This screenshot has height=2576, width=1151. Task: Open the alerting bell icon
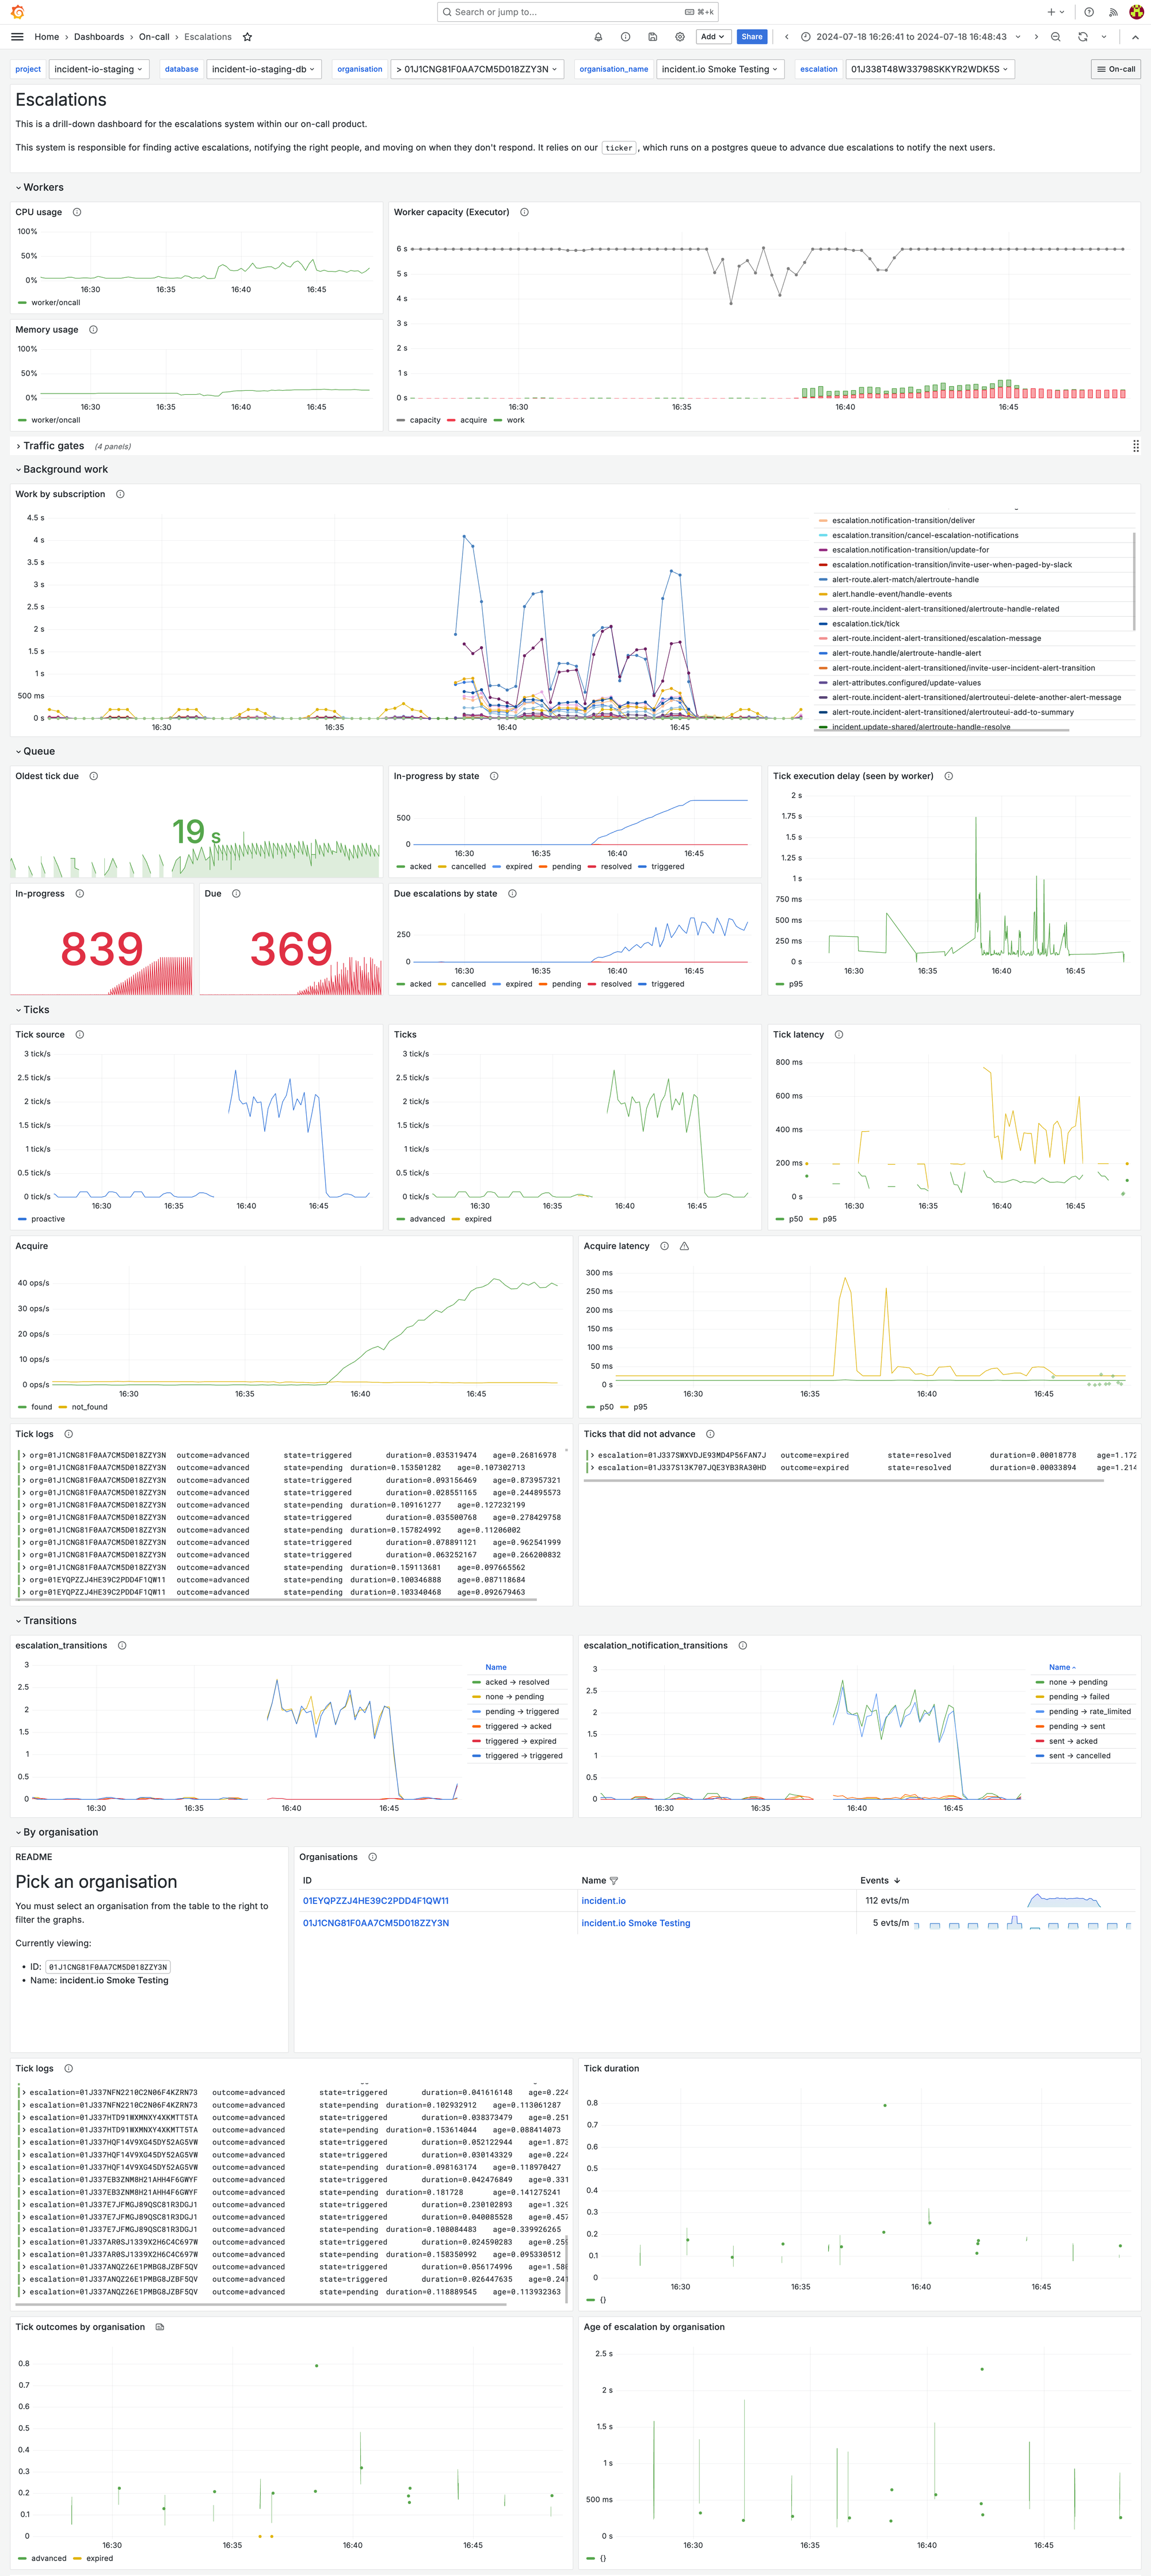[598, 37]
